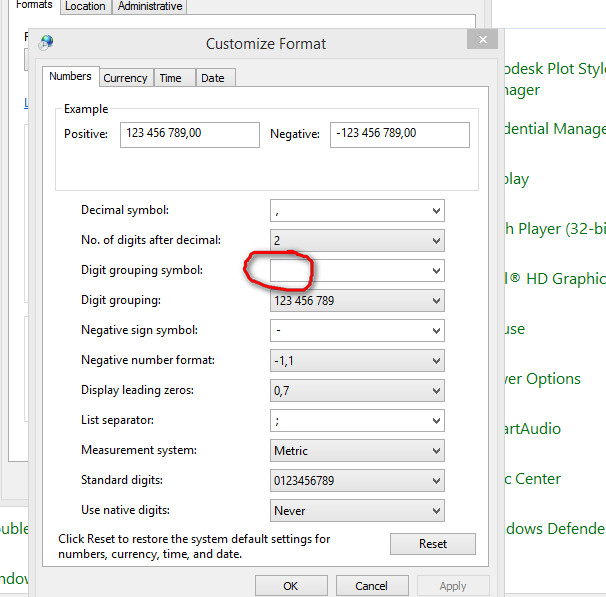This screenshot has height=597, width=606.
Task: Open the Use native digits dropdown
Action: pyautogui.click(x=357, y=510)
